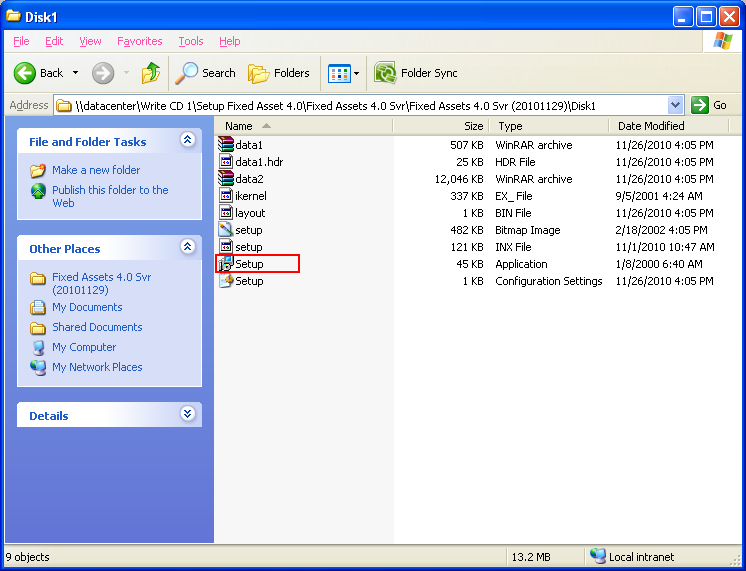Expand the Details panel
Image resolution: width=746 pixels, height=571 pixels.
pos(187,414)
